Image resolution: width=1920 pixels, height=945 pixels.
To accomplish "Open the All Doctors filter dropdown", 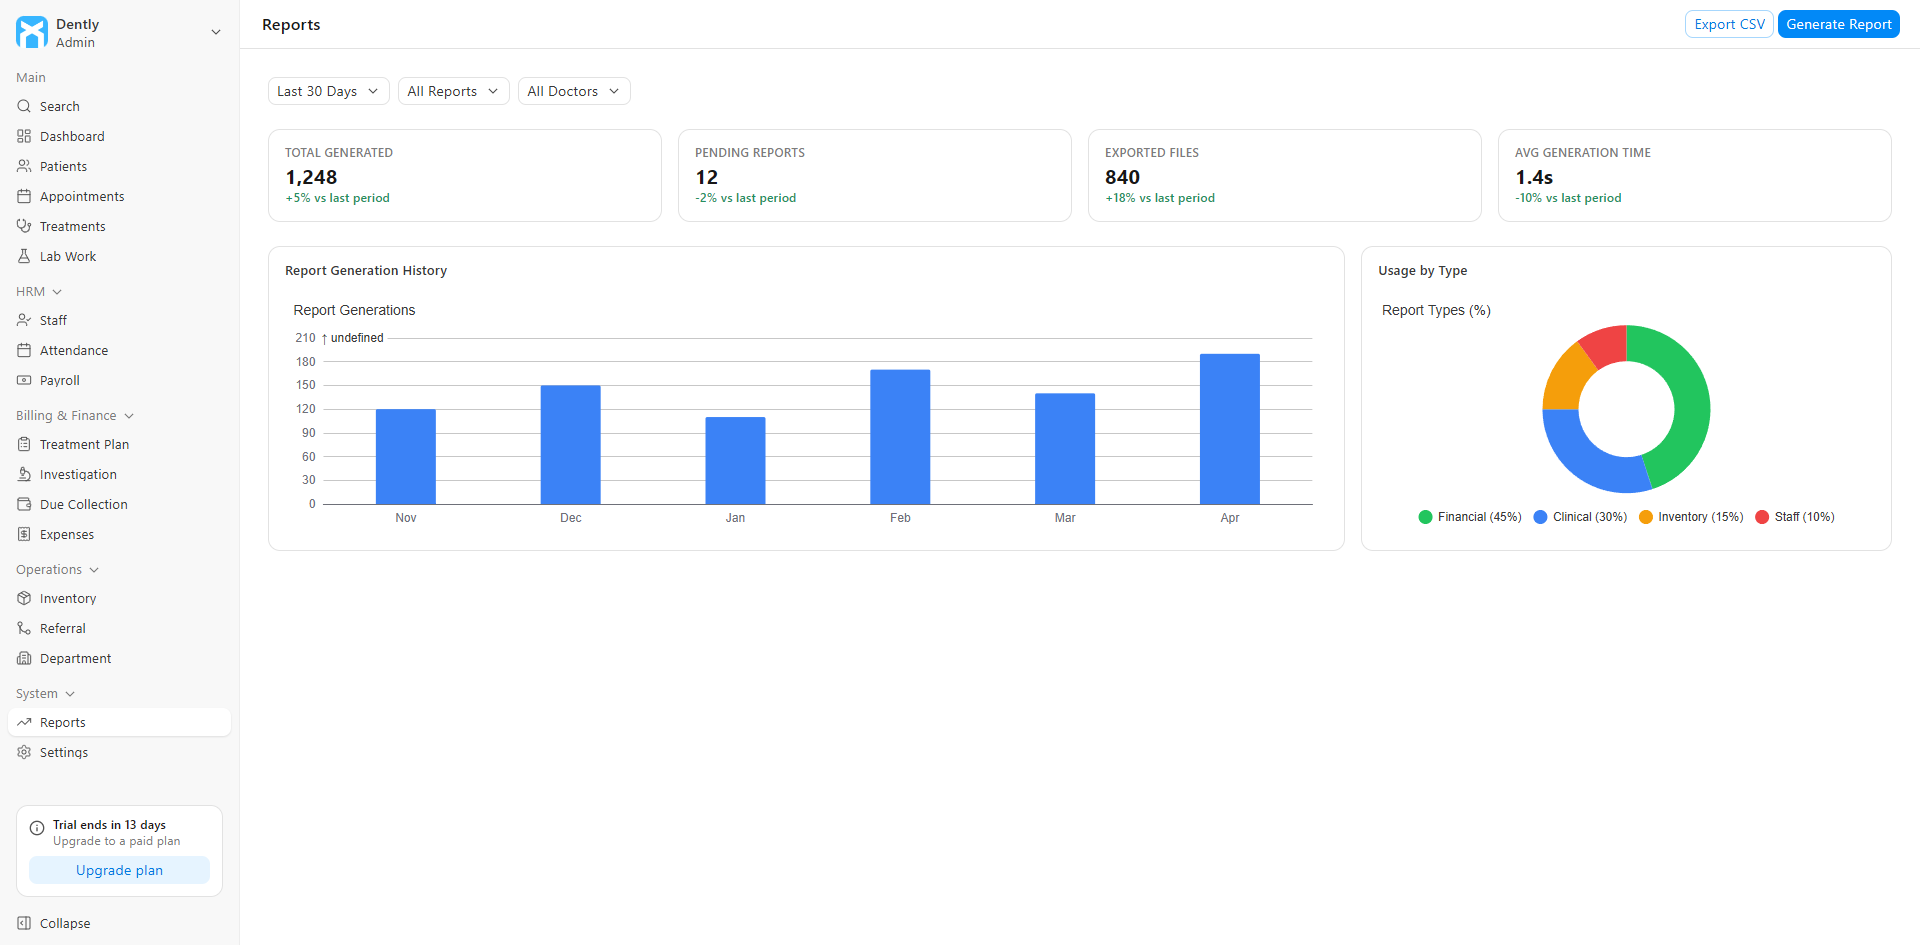I will (x=574, y=91).
